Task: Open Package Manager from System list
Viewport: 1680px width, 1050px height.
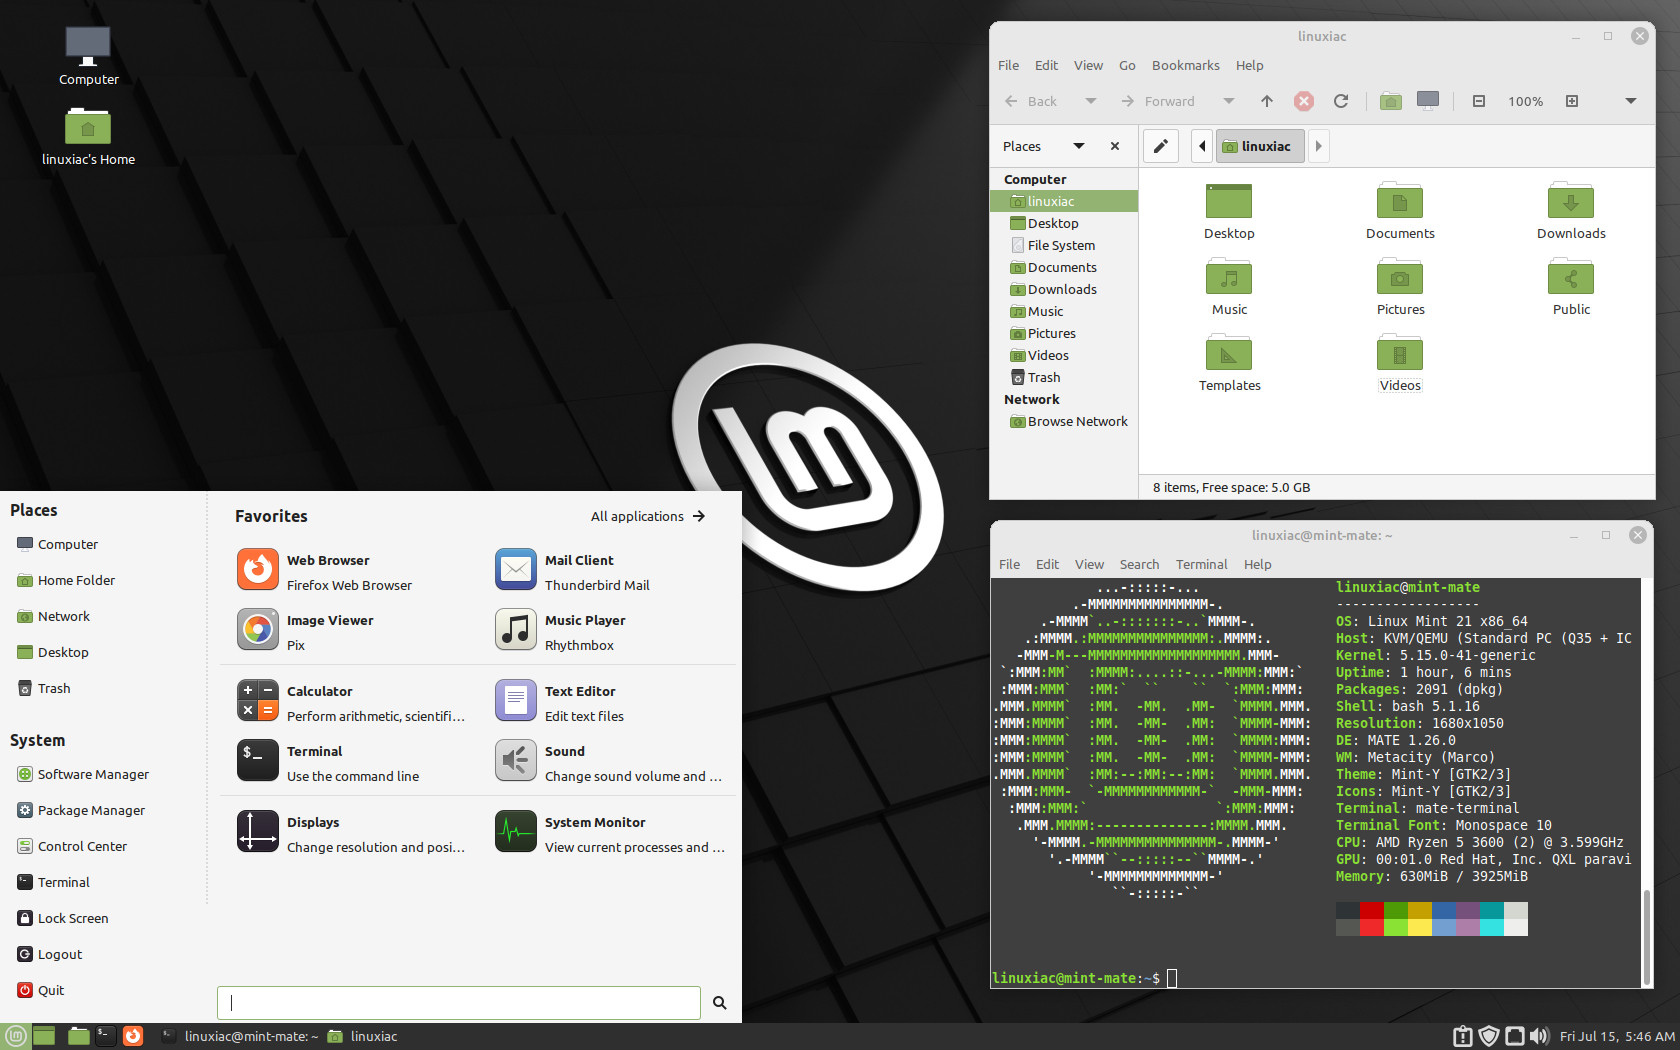Action: click(82, 810)
